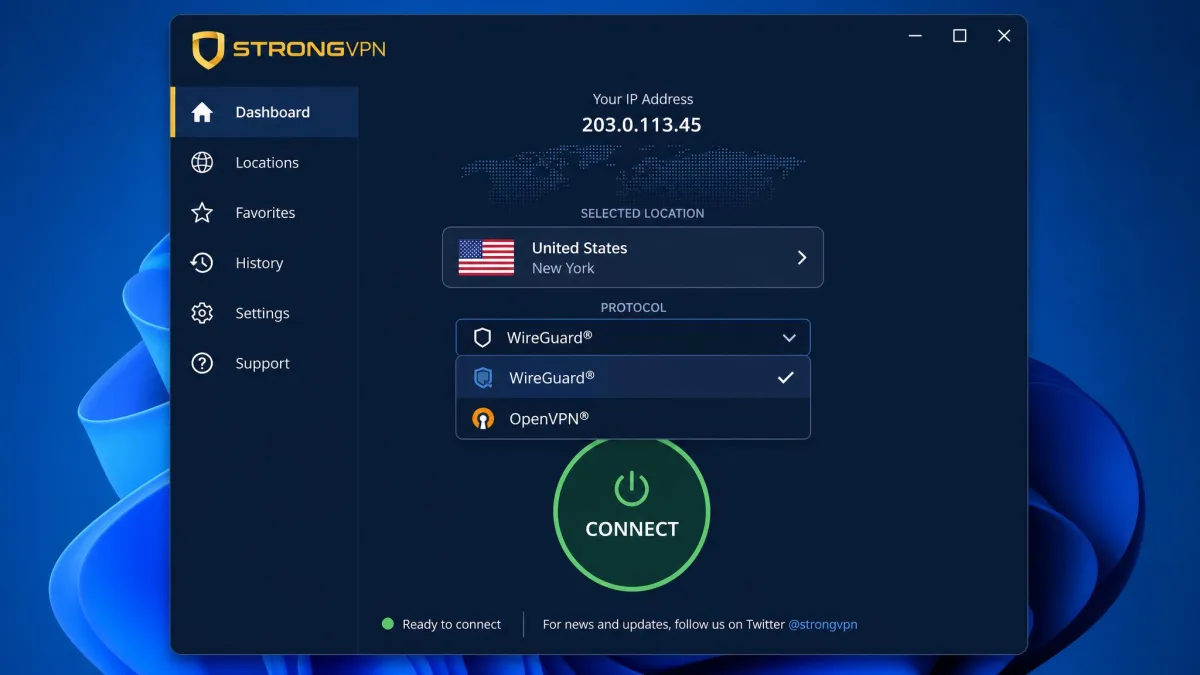Screen dimensions: 1200x675
Task: Click the WireGuard icon in dropdown list
Action: point(483,378)
